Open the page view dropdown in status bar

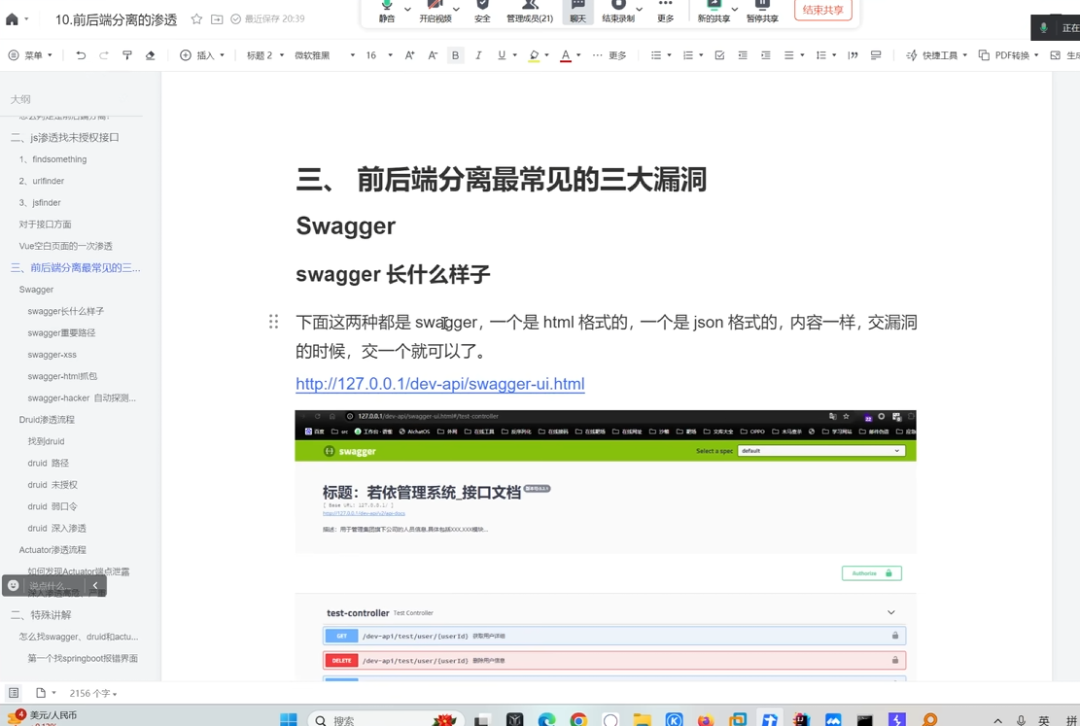(x=45, y=693)
